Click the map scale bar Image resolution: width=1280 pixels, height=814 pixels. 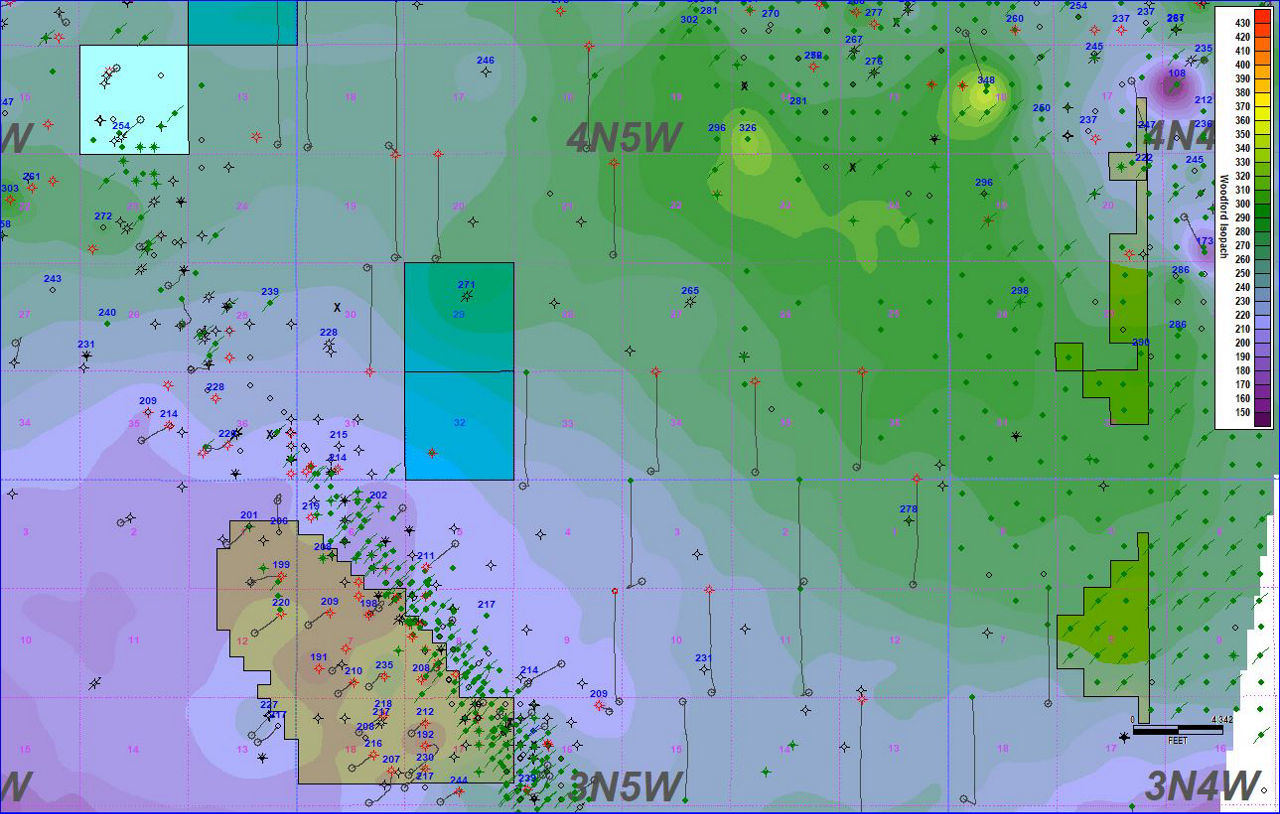[1177, 730]
